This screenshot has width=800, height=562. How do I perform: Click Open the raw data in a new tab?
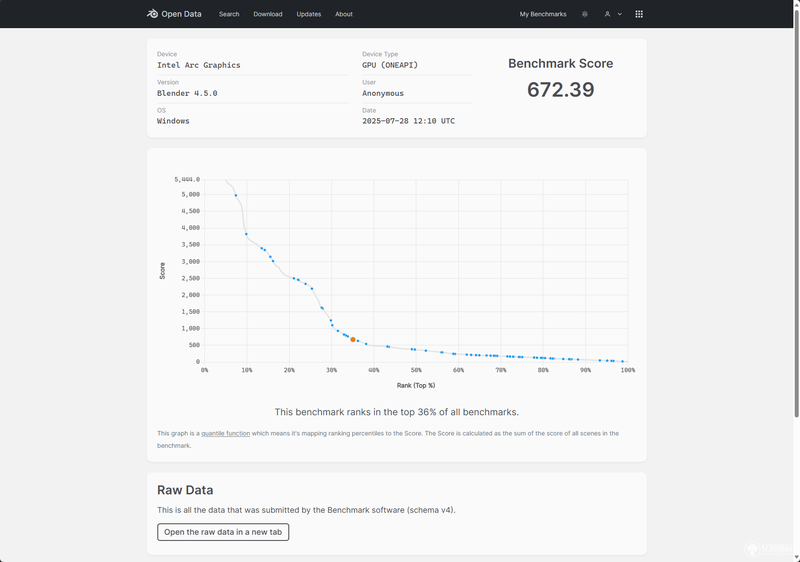pyautogui.click(x=223, y=532)
